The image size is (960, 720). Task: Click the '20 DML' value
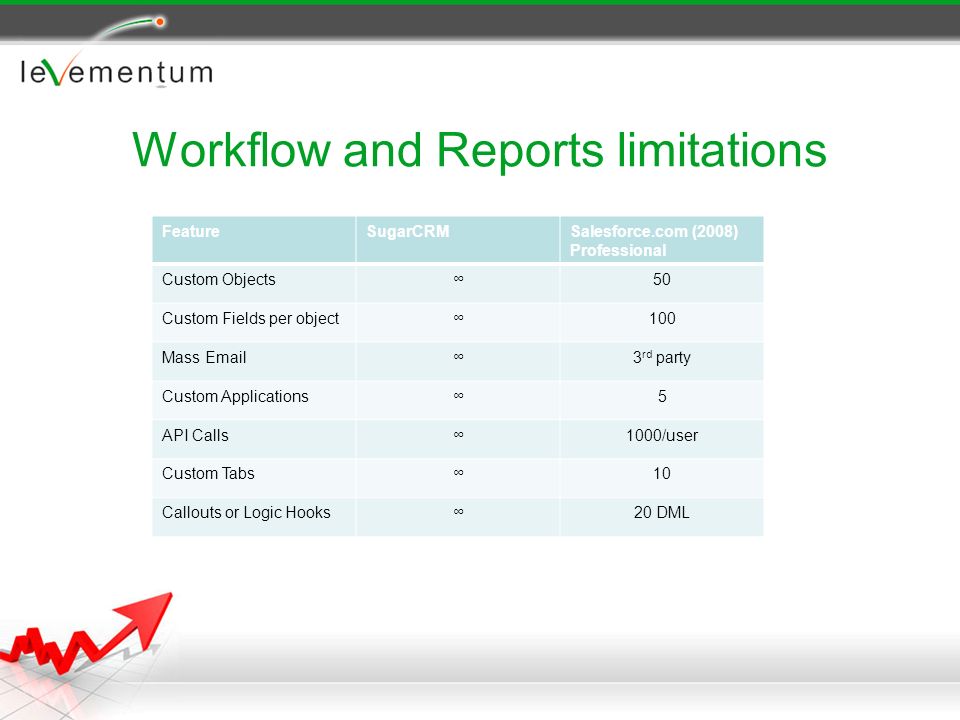pyautogui.click(x=662, y=513)
